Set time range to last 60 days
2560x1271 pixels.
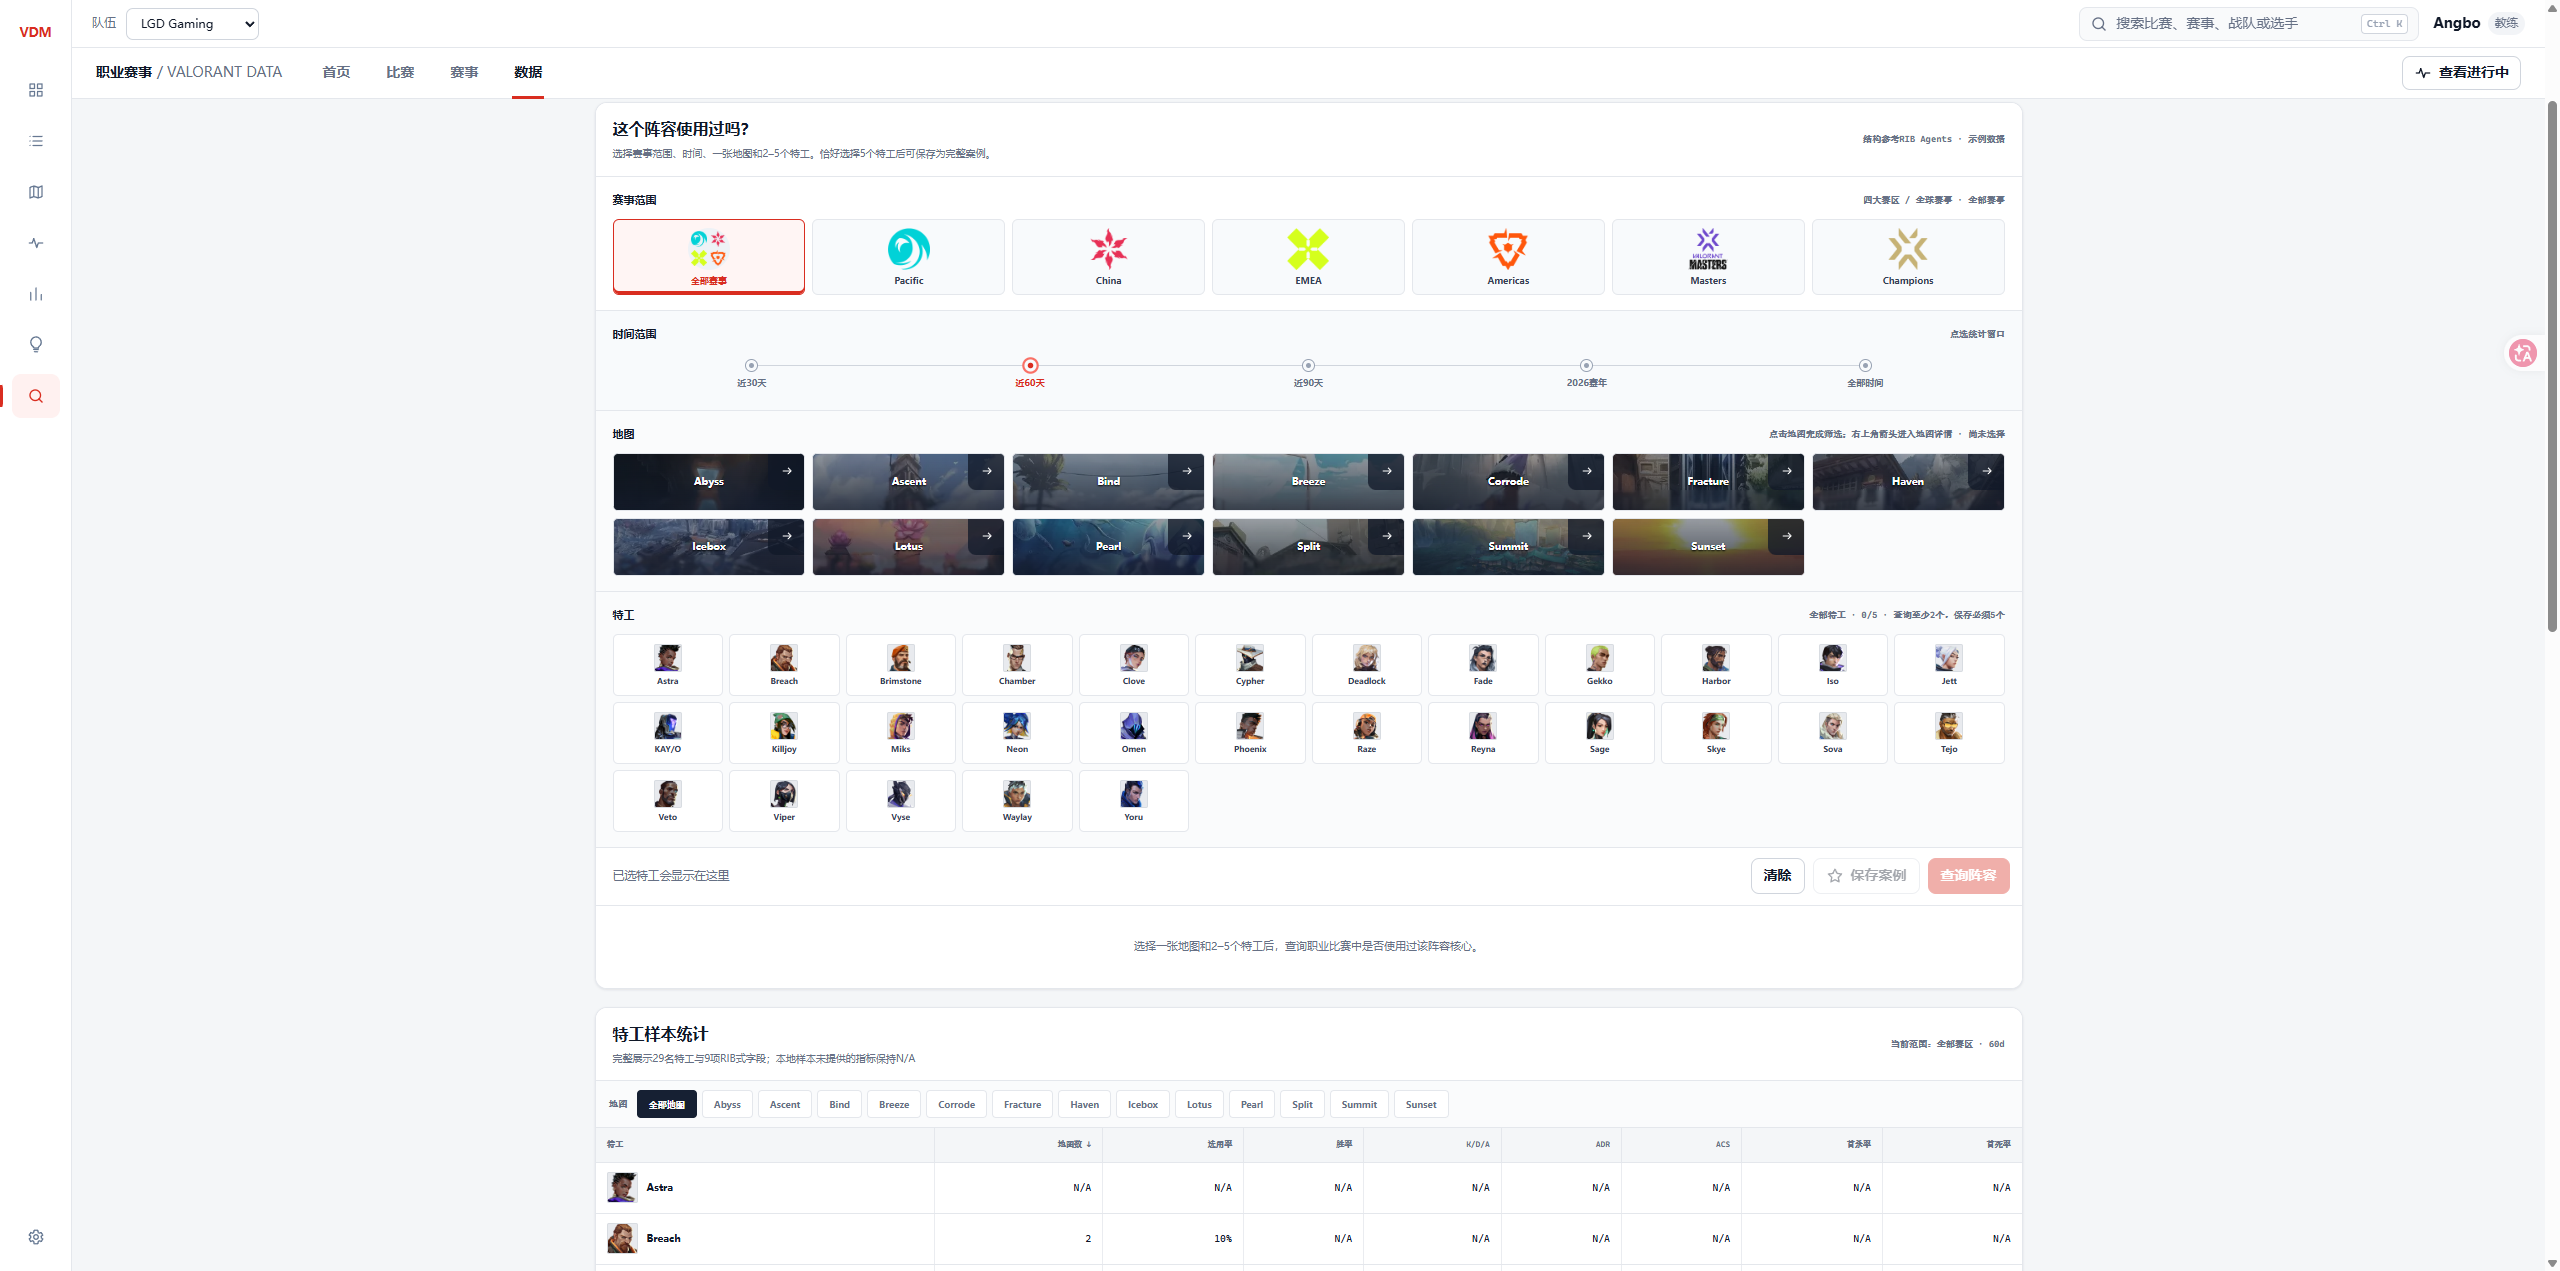pos(1030,372)
